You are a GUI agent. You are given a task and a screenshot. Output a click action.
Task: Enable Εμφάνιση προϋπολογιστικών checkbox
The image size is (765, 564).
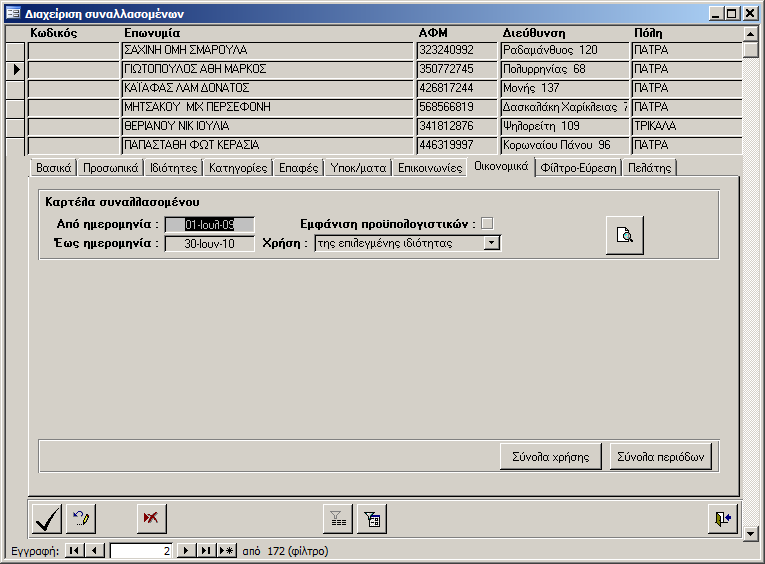(487, 223)
